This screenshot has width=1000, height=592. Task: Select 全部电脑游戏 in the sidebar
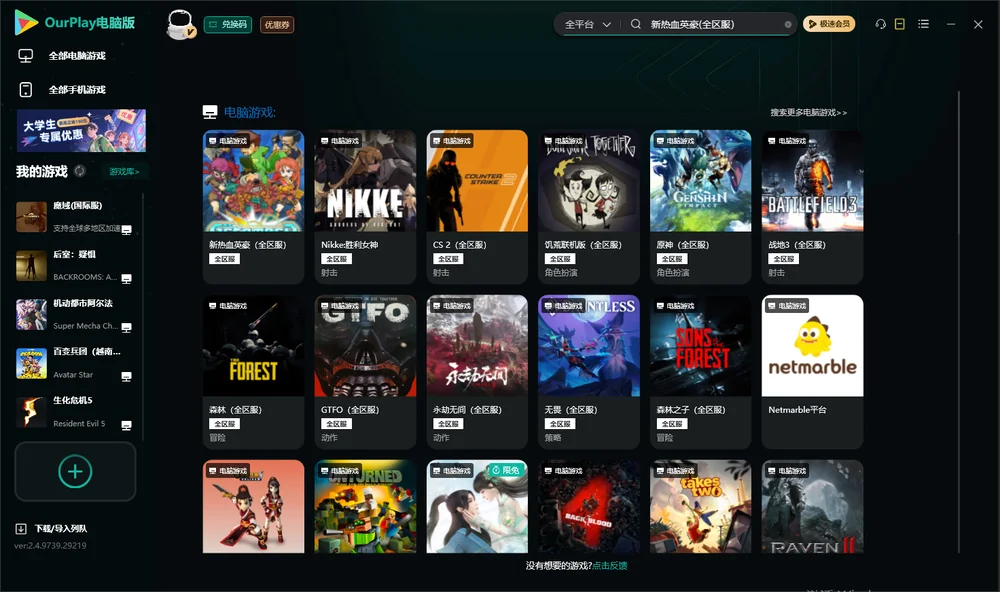[x=62, y=56]
